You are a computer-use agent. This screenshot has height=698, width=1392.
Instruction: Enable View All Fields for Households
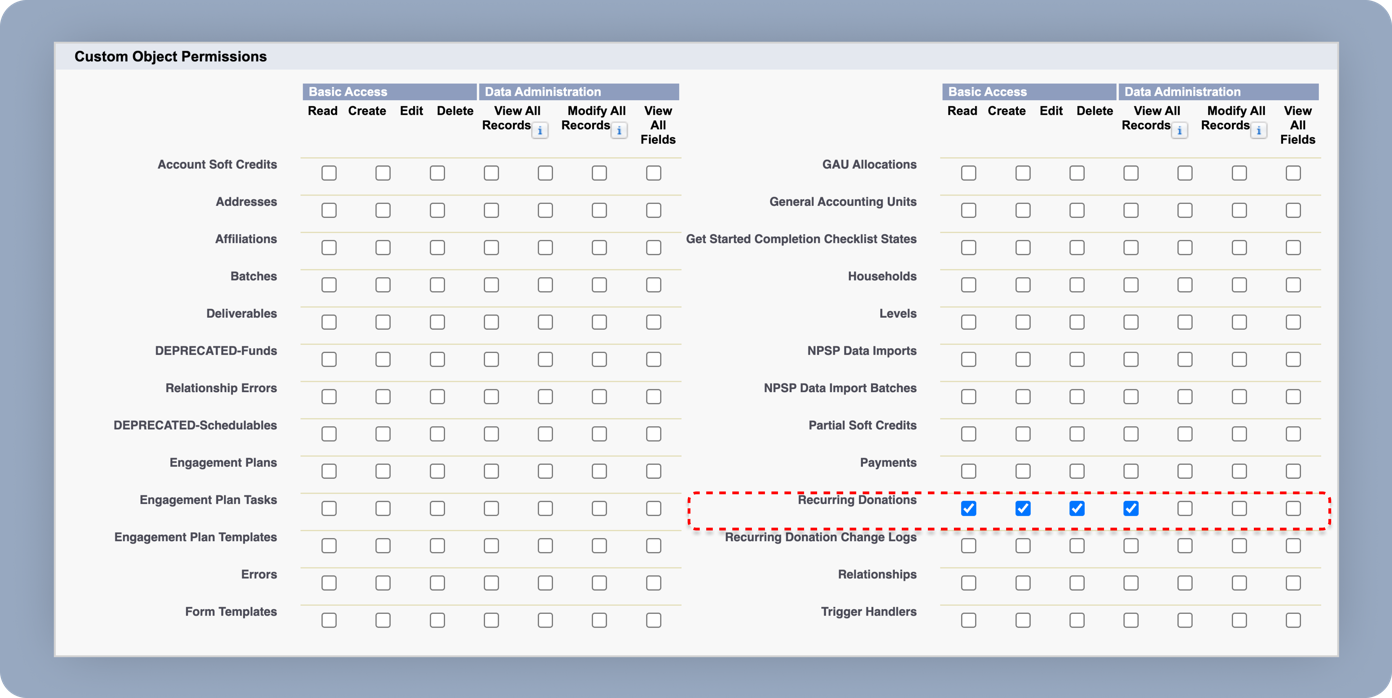click(1293, 285)
